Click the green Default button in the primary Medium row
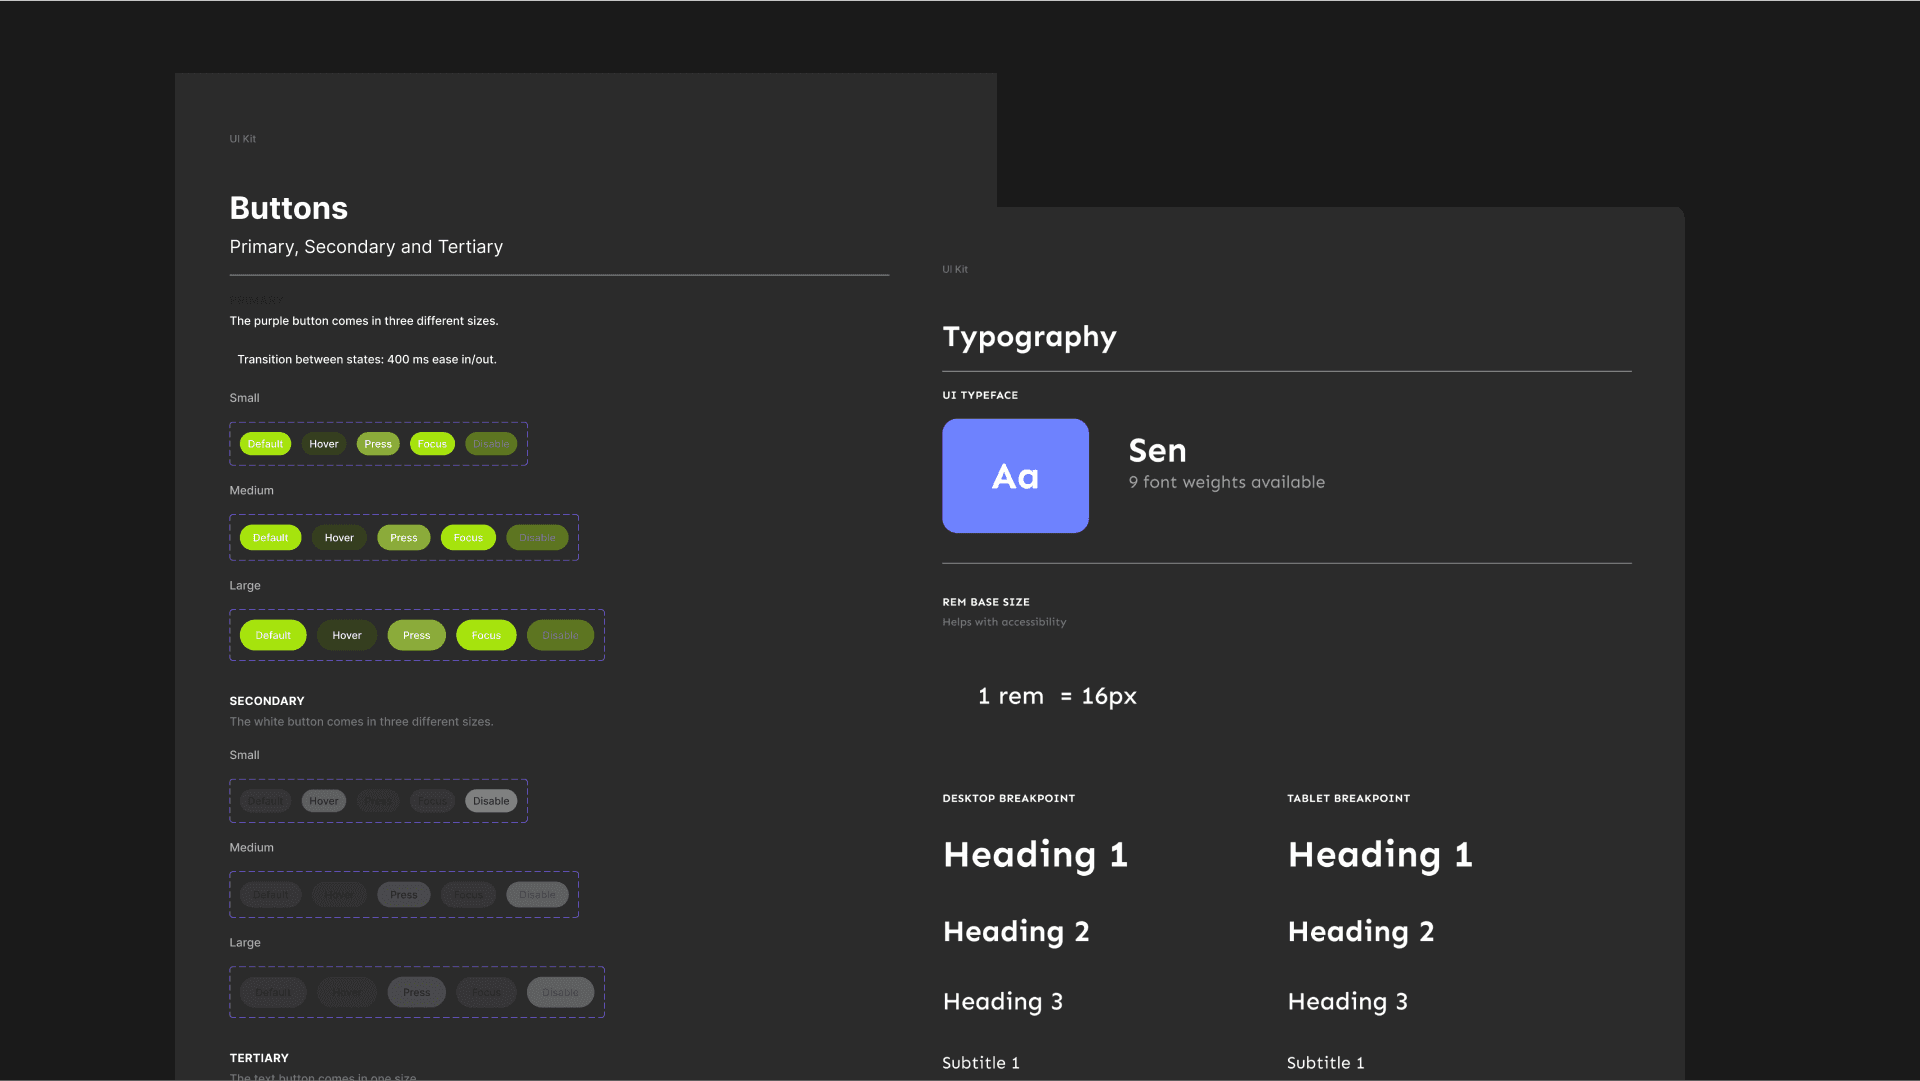 pyautogui.click(x=270, y=538)
